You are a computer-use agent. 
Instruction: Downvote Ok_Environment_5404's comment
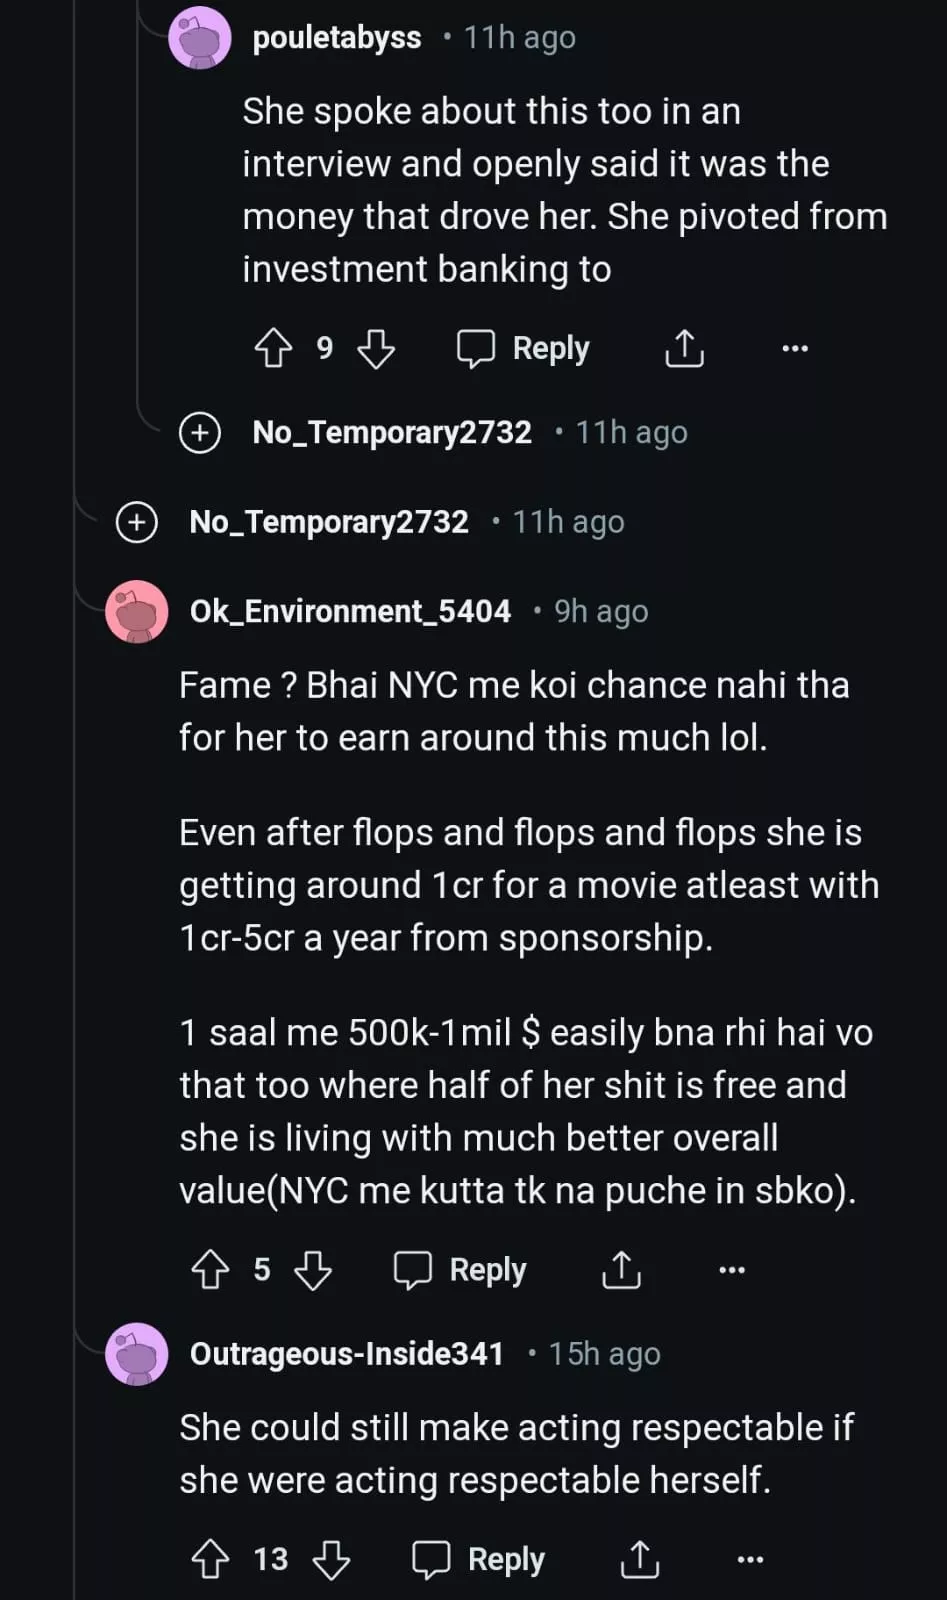(313, 1270)
